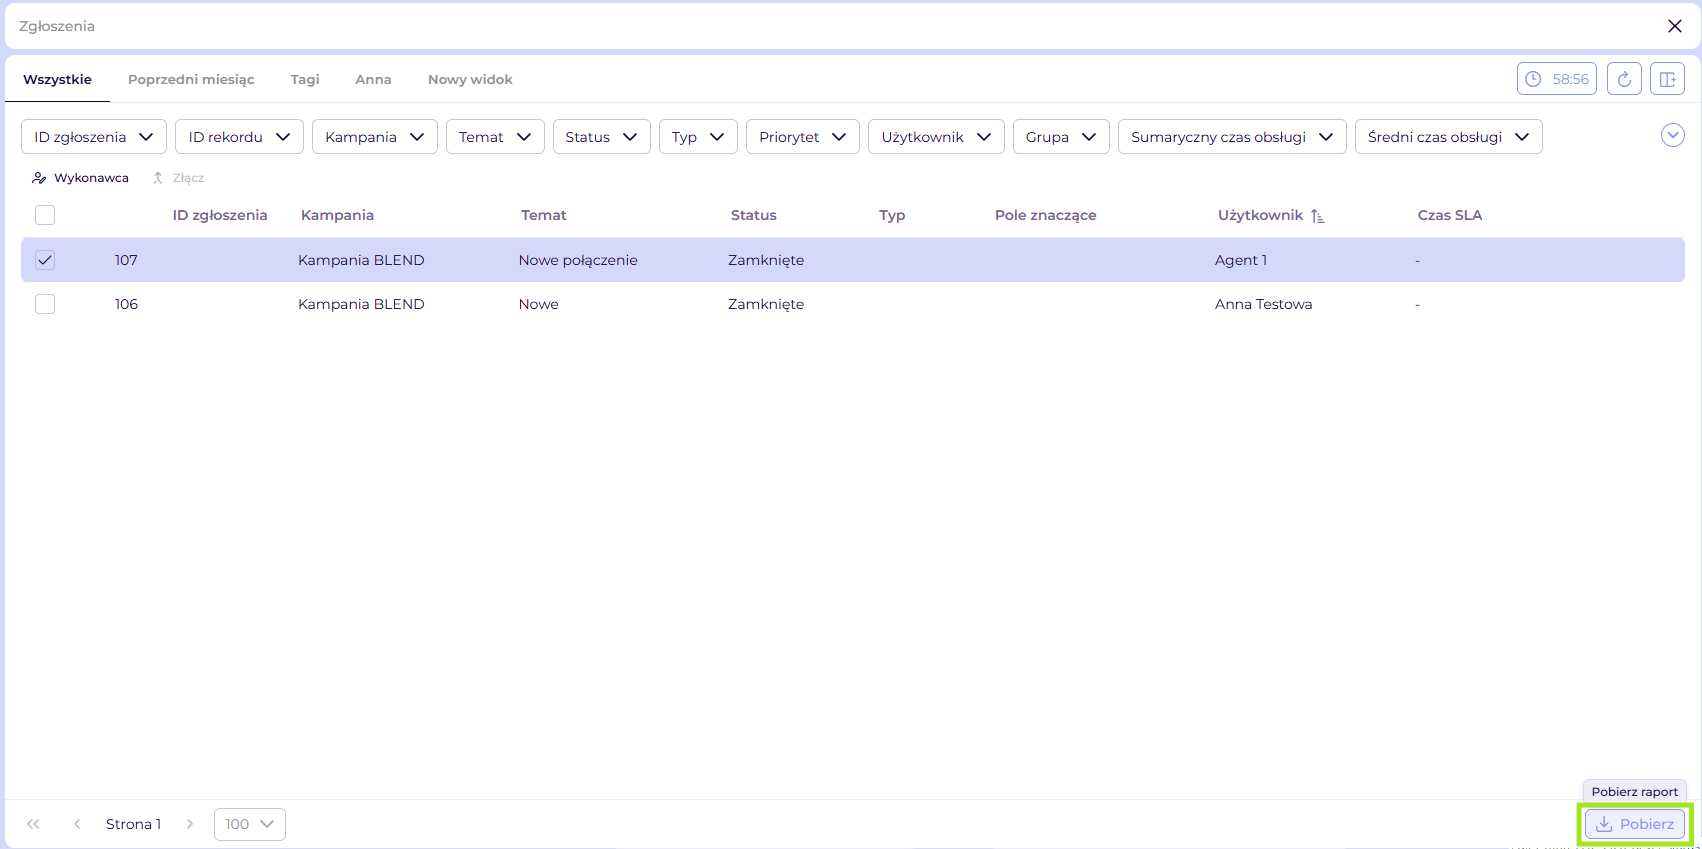Viewport: 1702px width, 849px height.
Task: Open the Temat filter dropdown
Action: coord(495,137)
